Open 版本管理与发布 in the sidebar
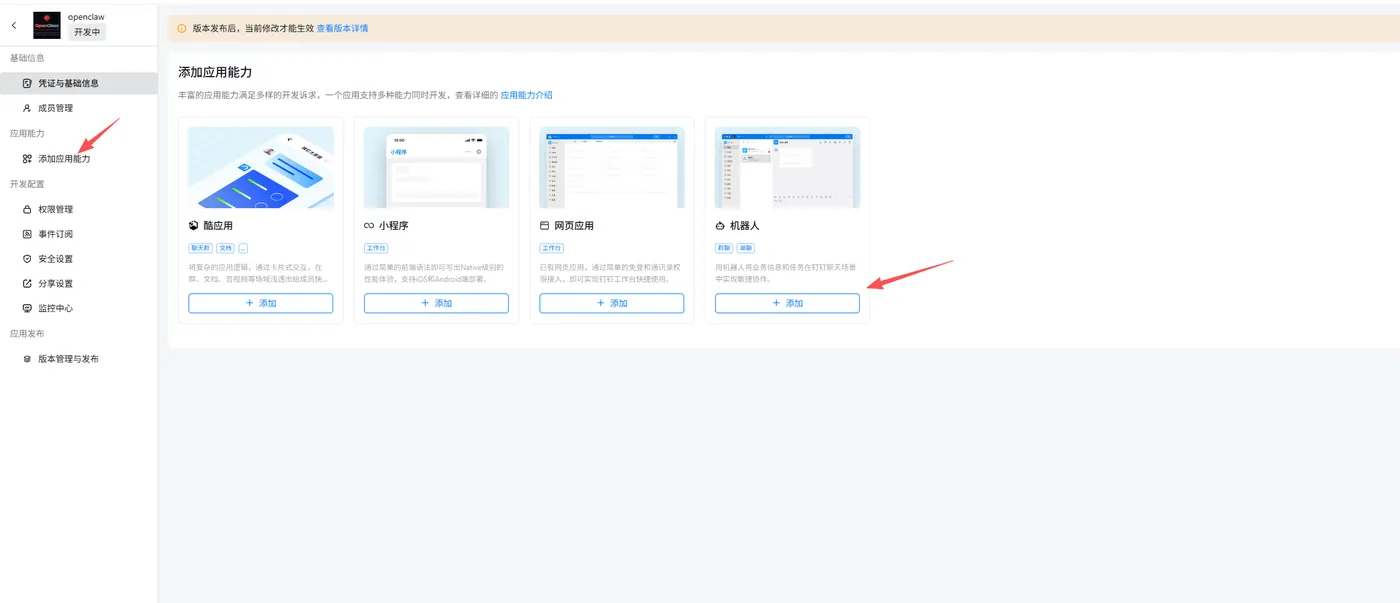Viewport: 1400px width, 603px height. click(70, 357)
